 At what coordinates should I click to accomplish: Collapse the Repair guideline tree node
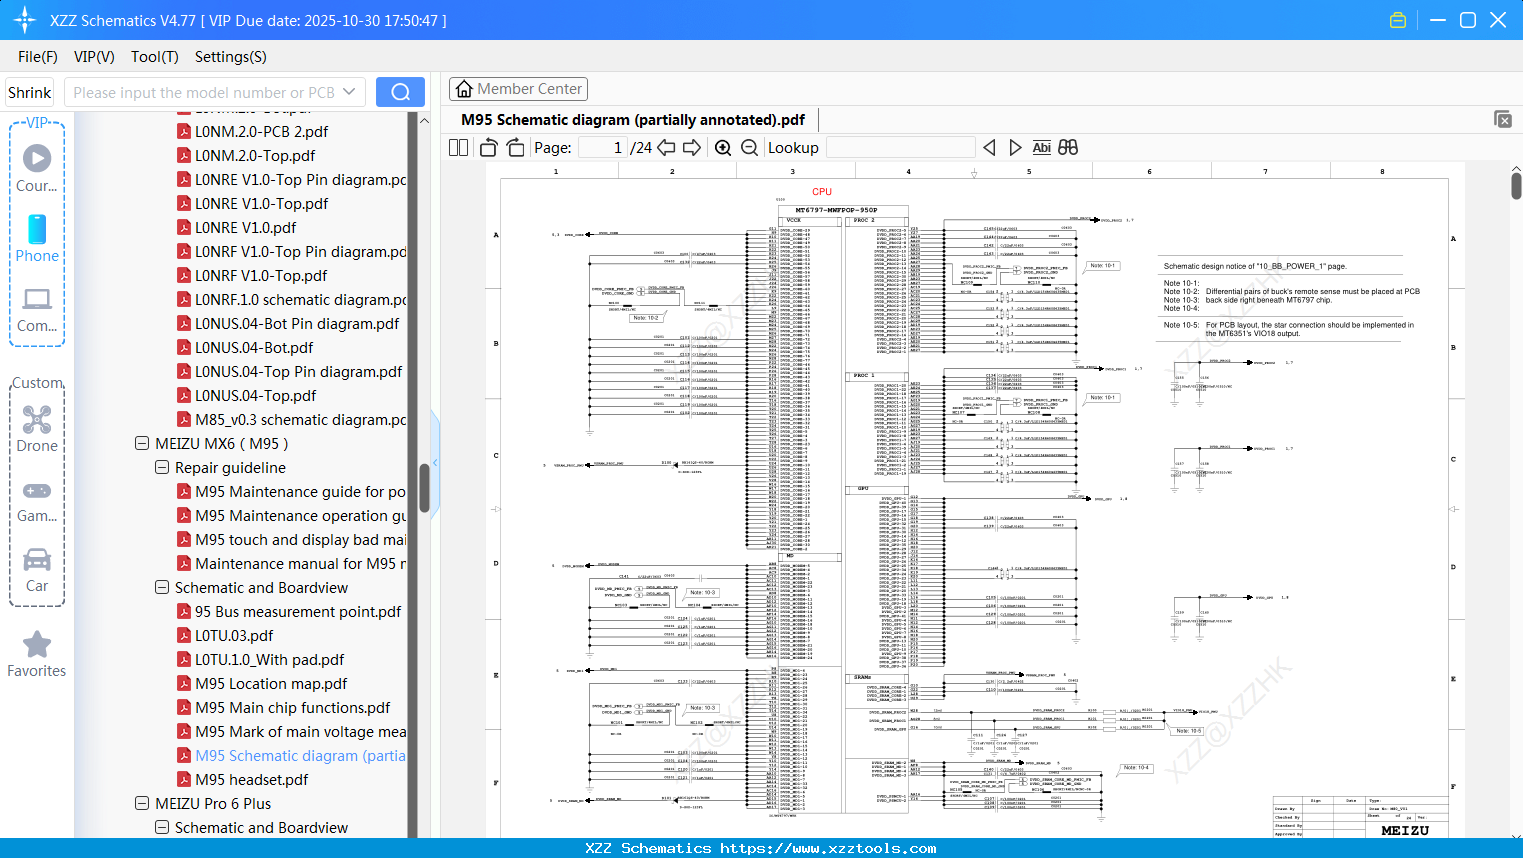[x=161, y=467]
